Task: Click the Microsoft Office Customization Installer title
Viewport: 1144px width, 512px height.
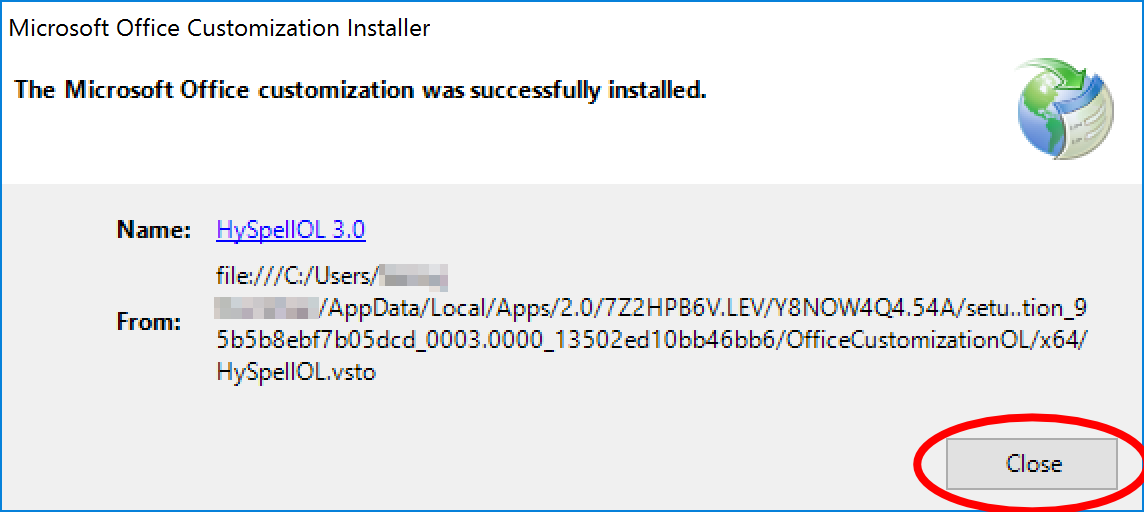Action: [219, 28]
